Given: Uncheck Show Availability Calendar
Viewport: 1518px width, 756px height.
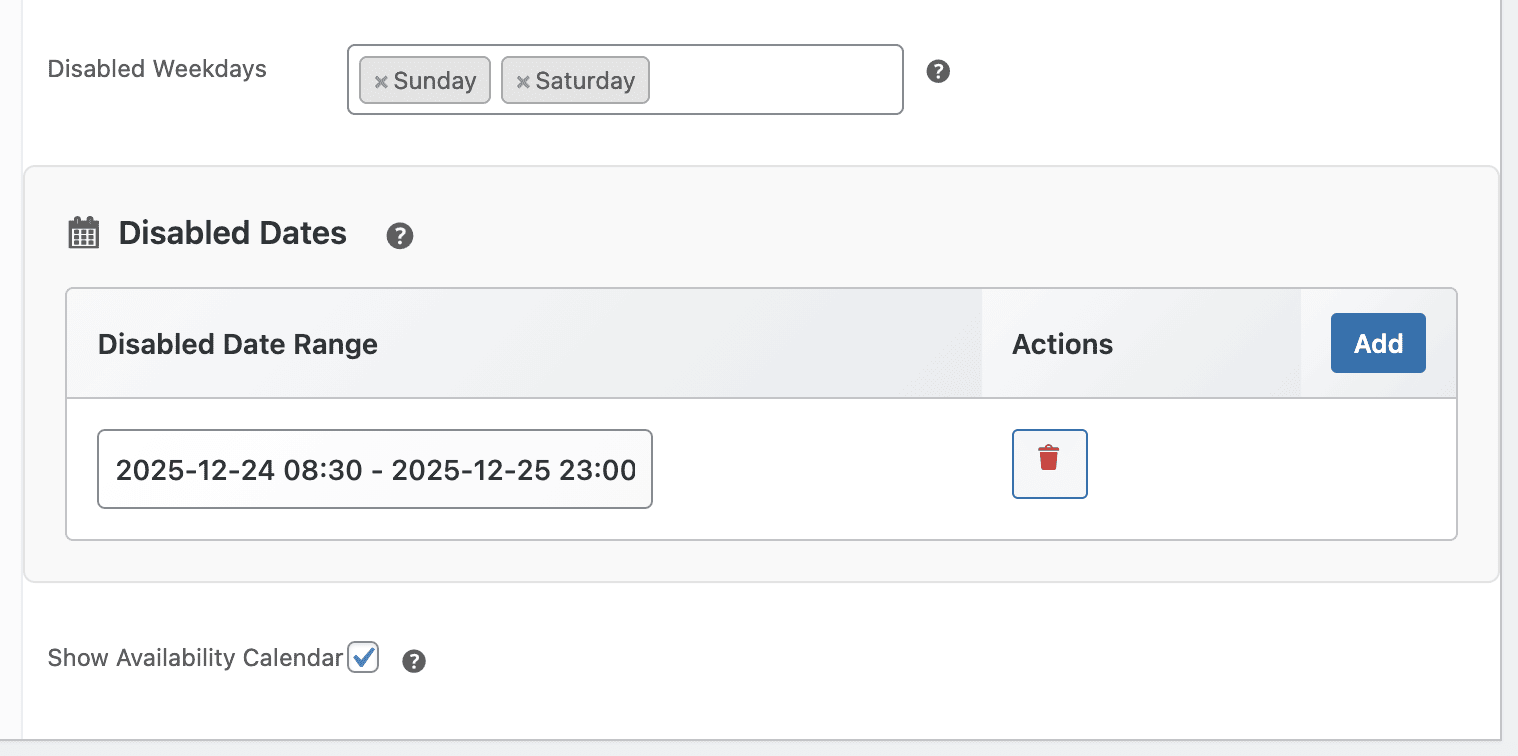Looking at the screenshot, I should (363, 657).
